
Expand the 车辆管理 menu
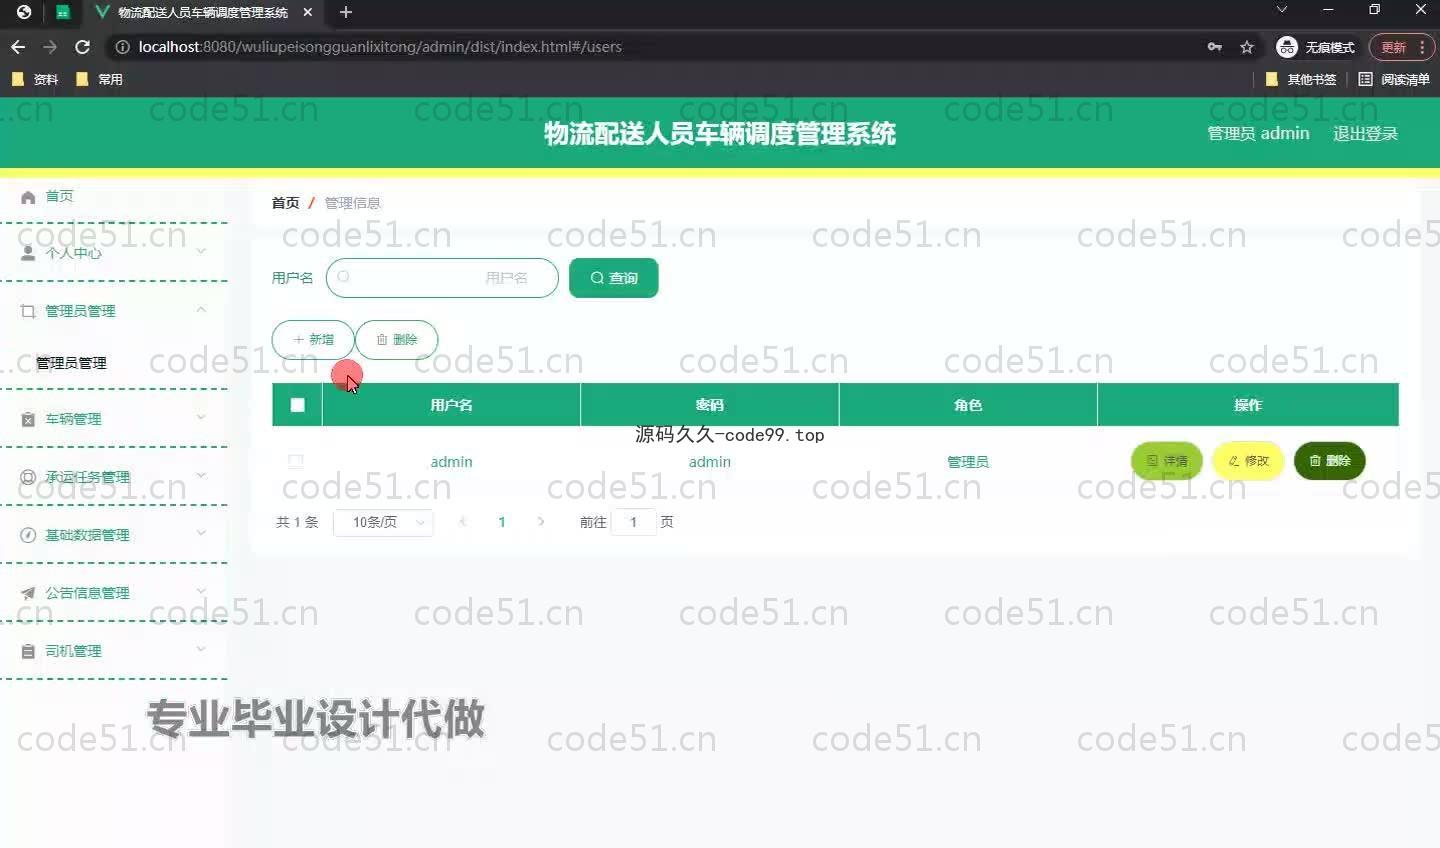tap(201, 417)
